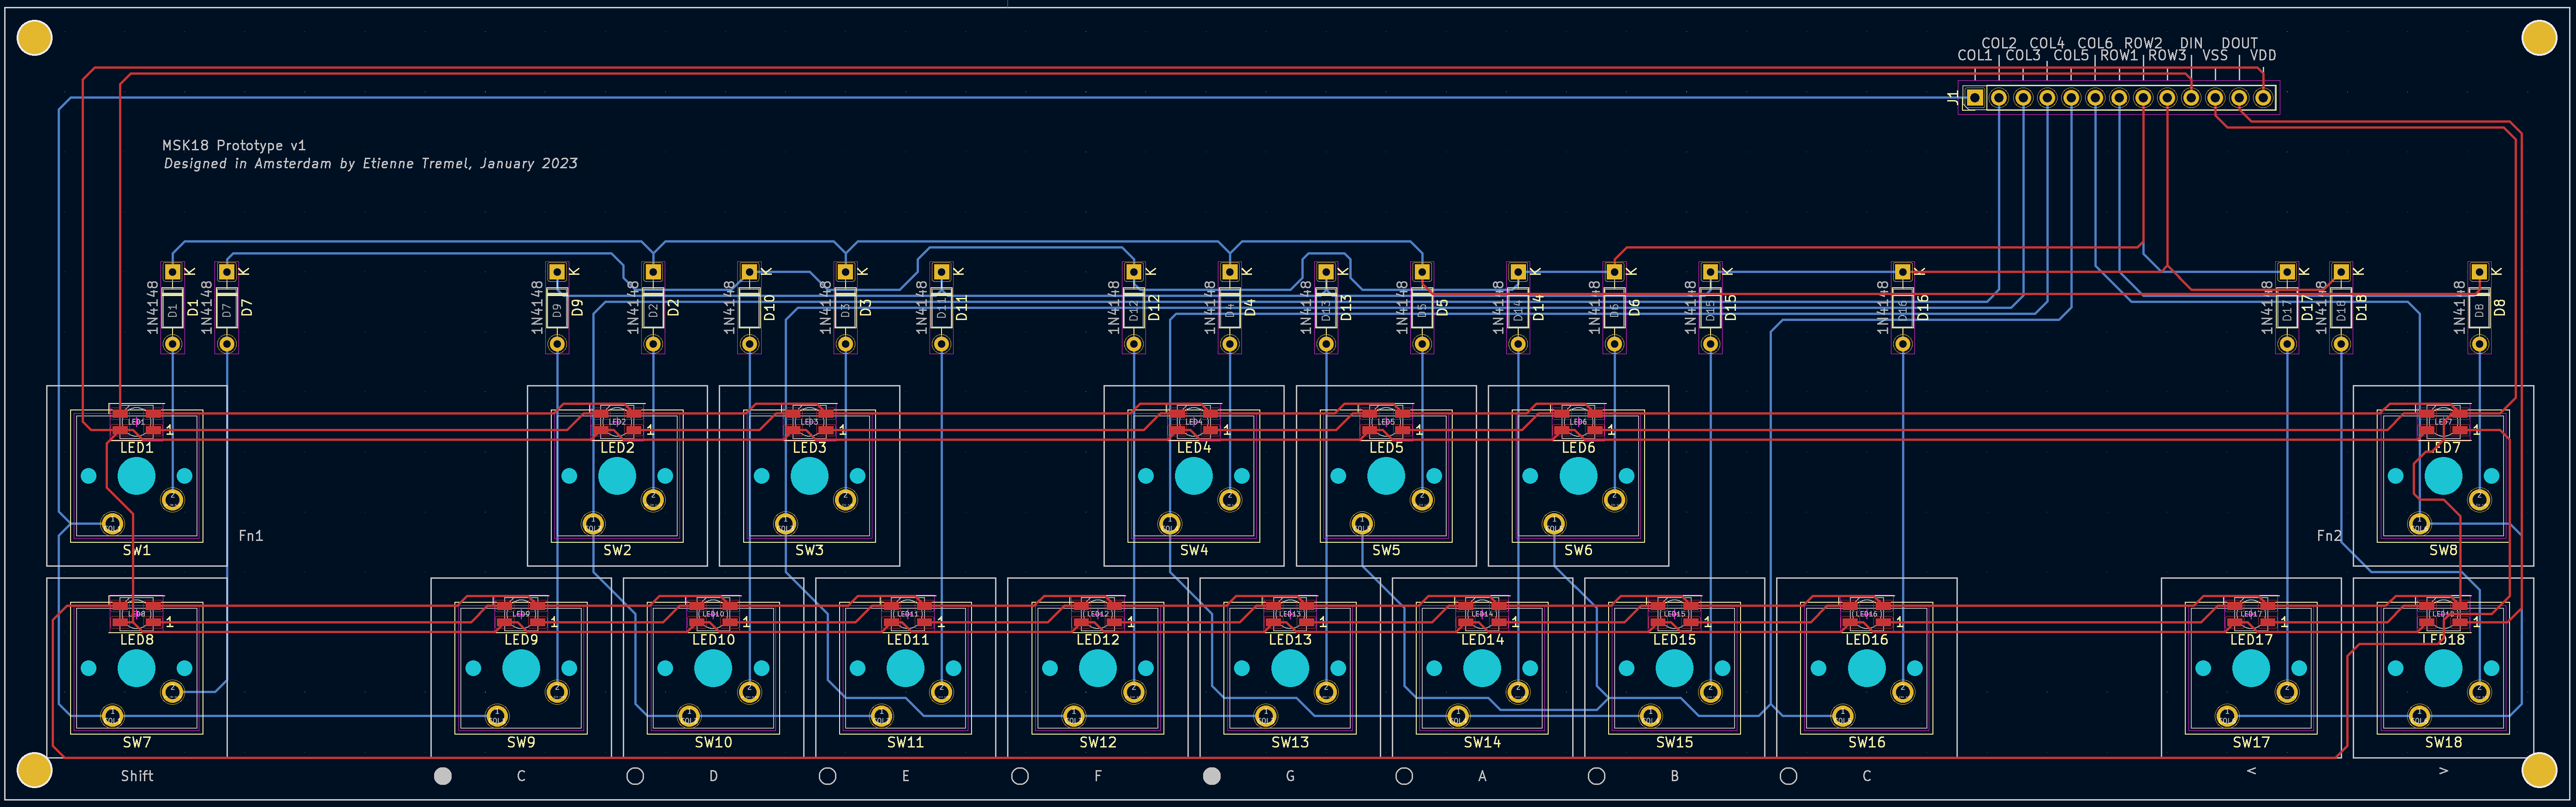
Task: Select the VDD label at header end
Action: coord(2263,56)
